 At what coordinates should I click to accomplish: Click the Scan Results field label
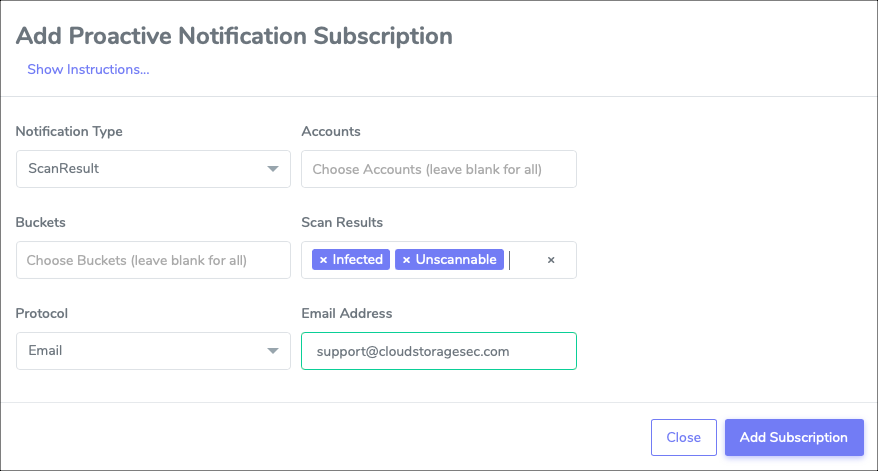click(x=342, y=222)
